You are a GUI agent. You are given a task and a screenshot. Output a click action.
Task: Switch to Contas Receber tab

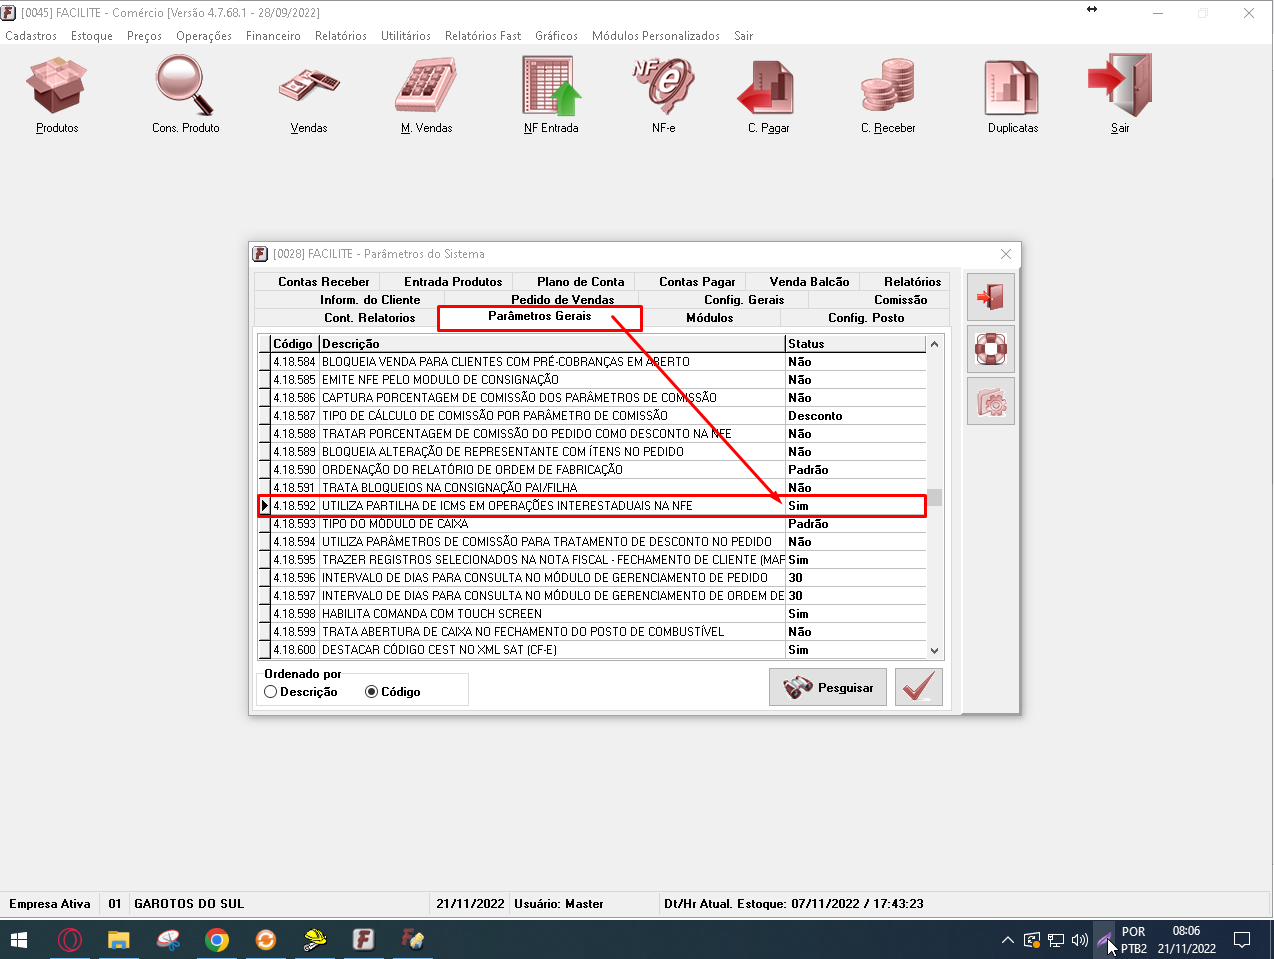[x=324, y=282]
